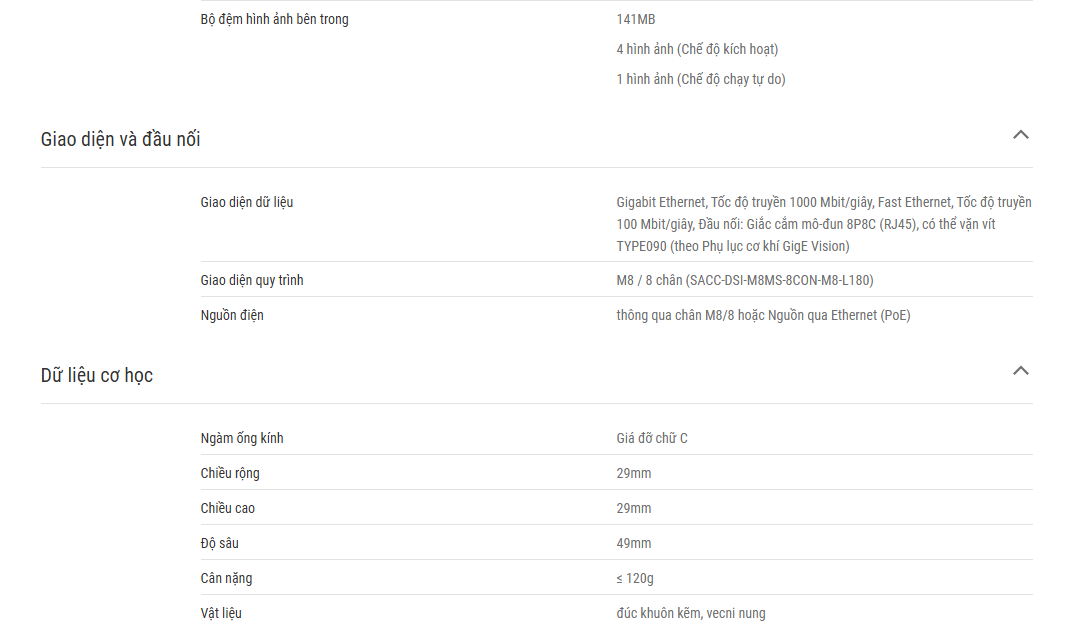Select the Độ sâu row label

pyautogui.click(x=220, y=543)
